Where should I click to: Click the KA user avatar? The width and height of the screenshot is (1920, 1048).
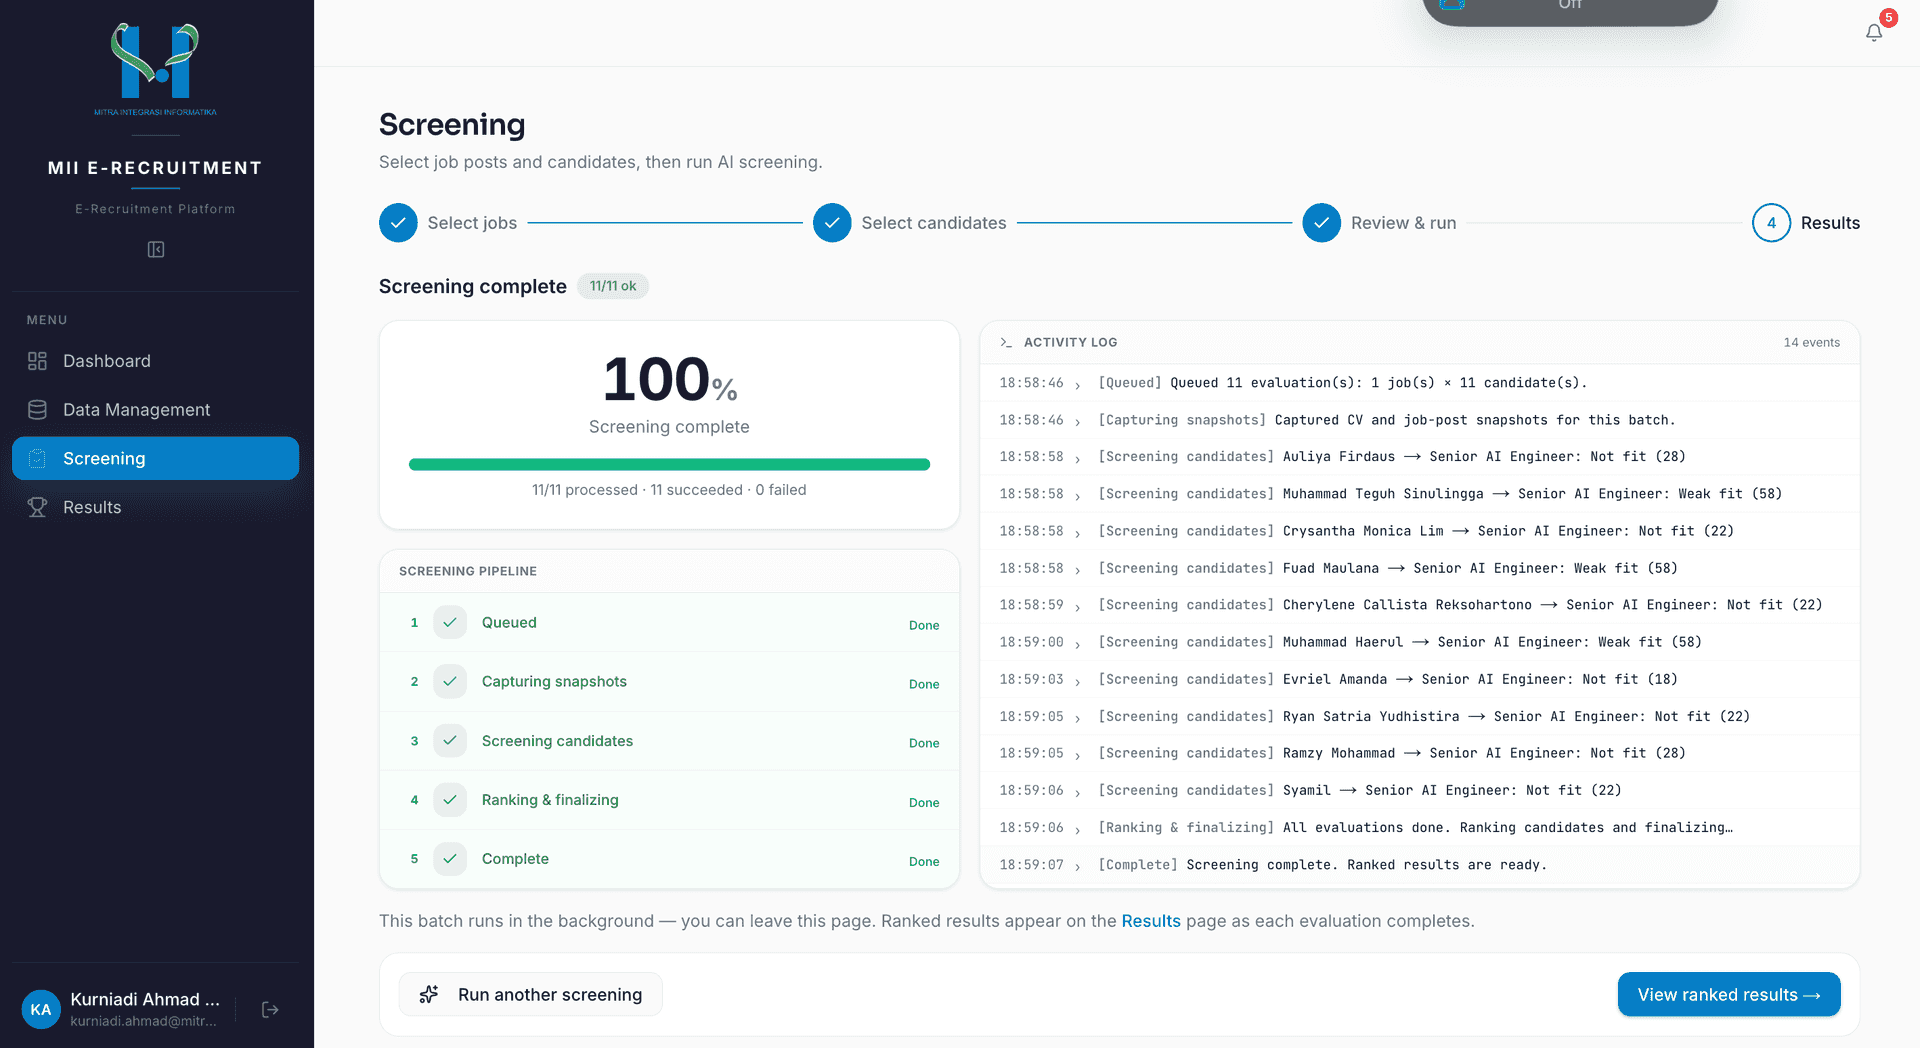pos(41,1009)
